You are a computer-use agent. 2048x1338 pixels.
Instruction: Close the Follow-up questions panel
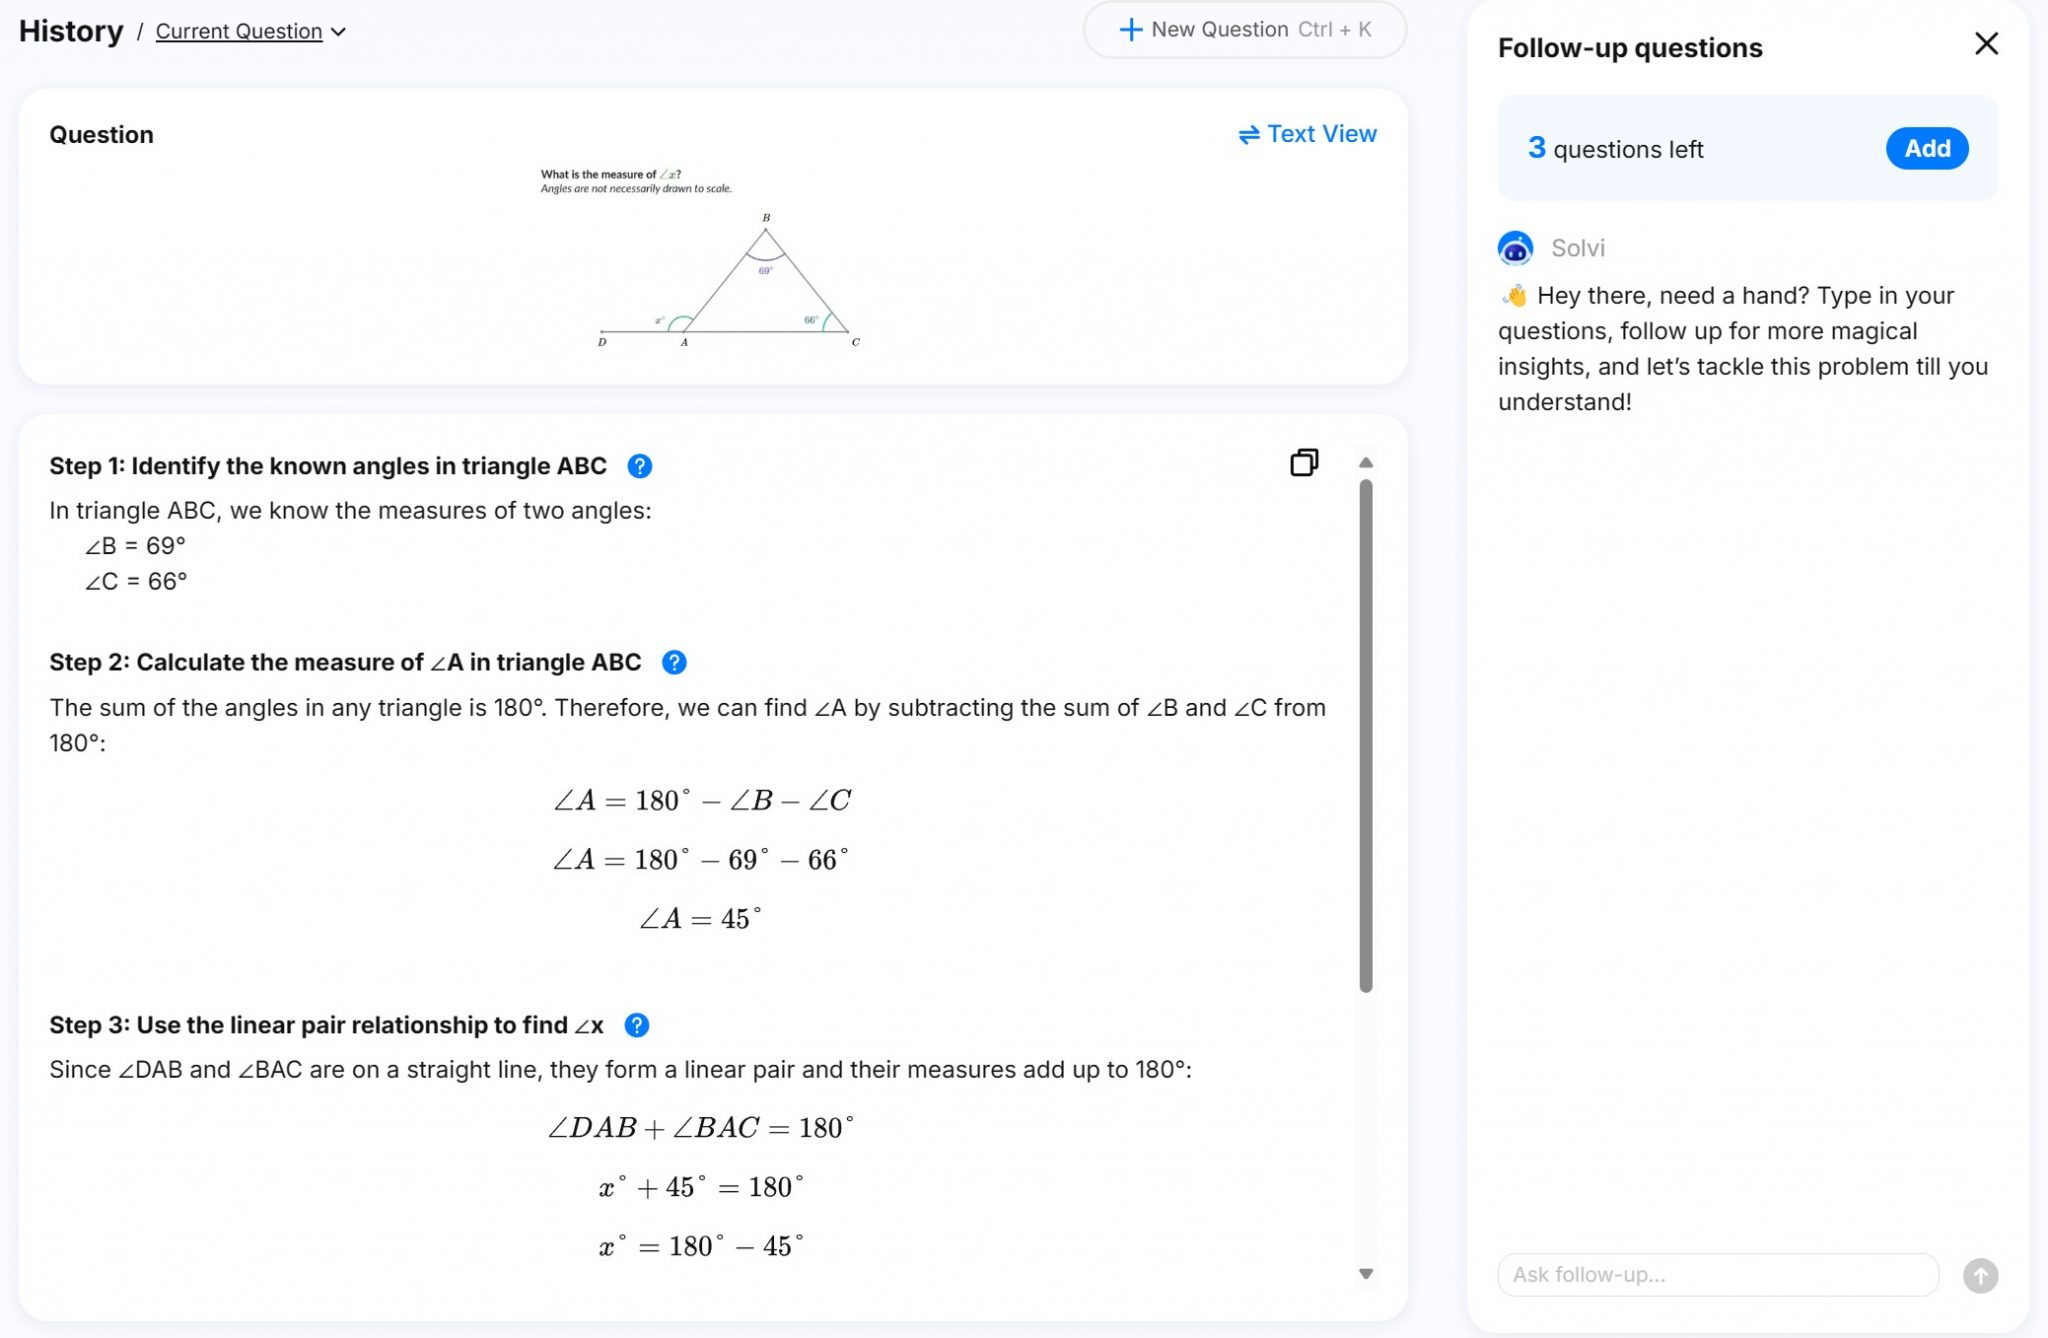click(1987, 44)
